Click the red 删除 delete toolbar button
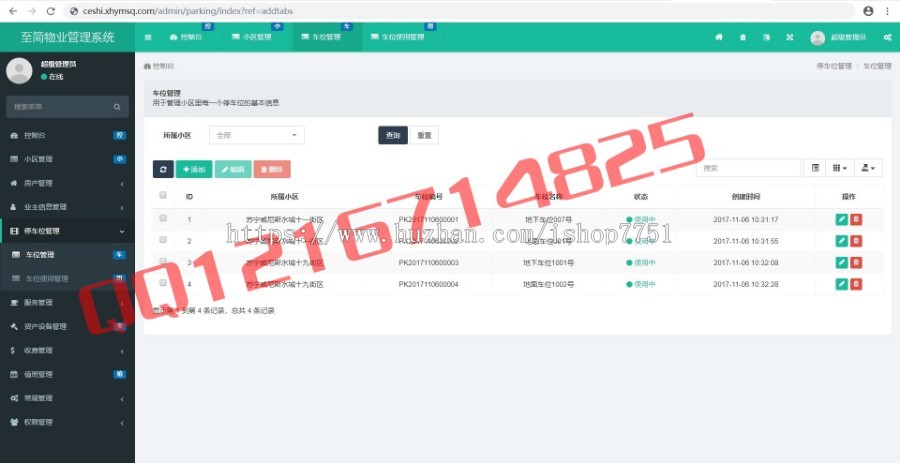This screenshot has height=463, width=900. pos(272,169)
